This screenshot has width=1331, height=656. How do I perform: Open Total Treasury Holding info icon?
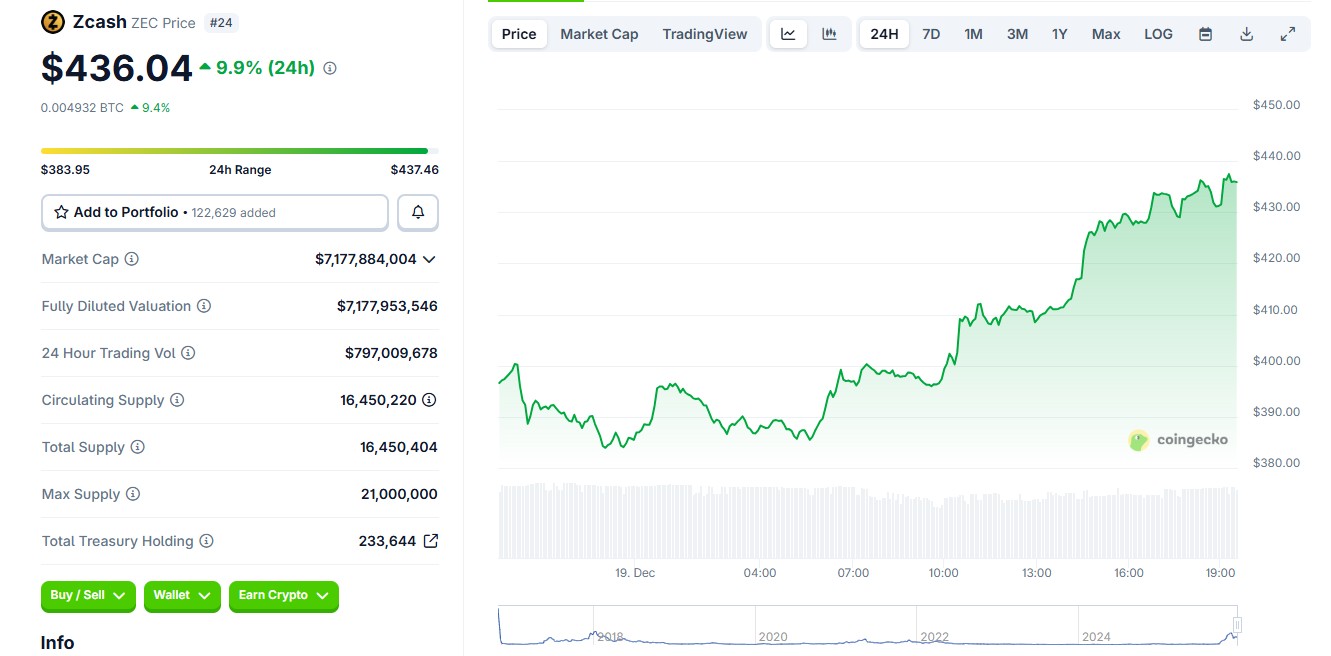pos(206,541)
